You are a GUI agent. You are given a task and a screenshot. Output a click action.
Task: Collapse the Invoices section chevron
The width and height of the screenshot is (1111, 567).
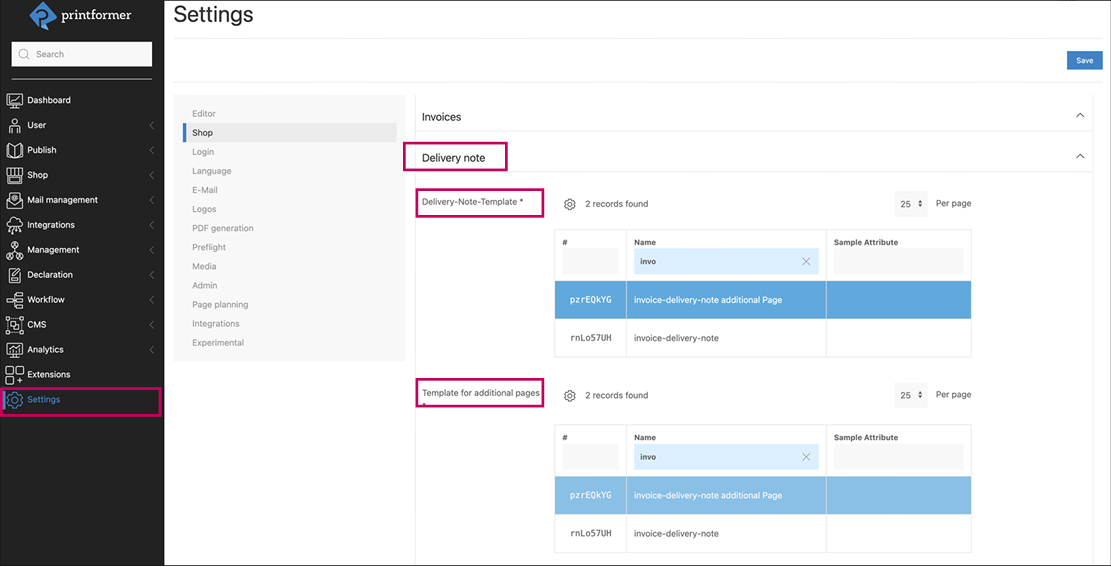tap(1080, 116)
